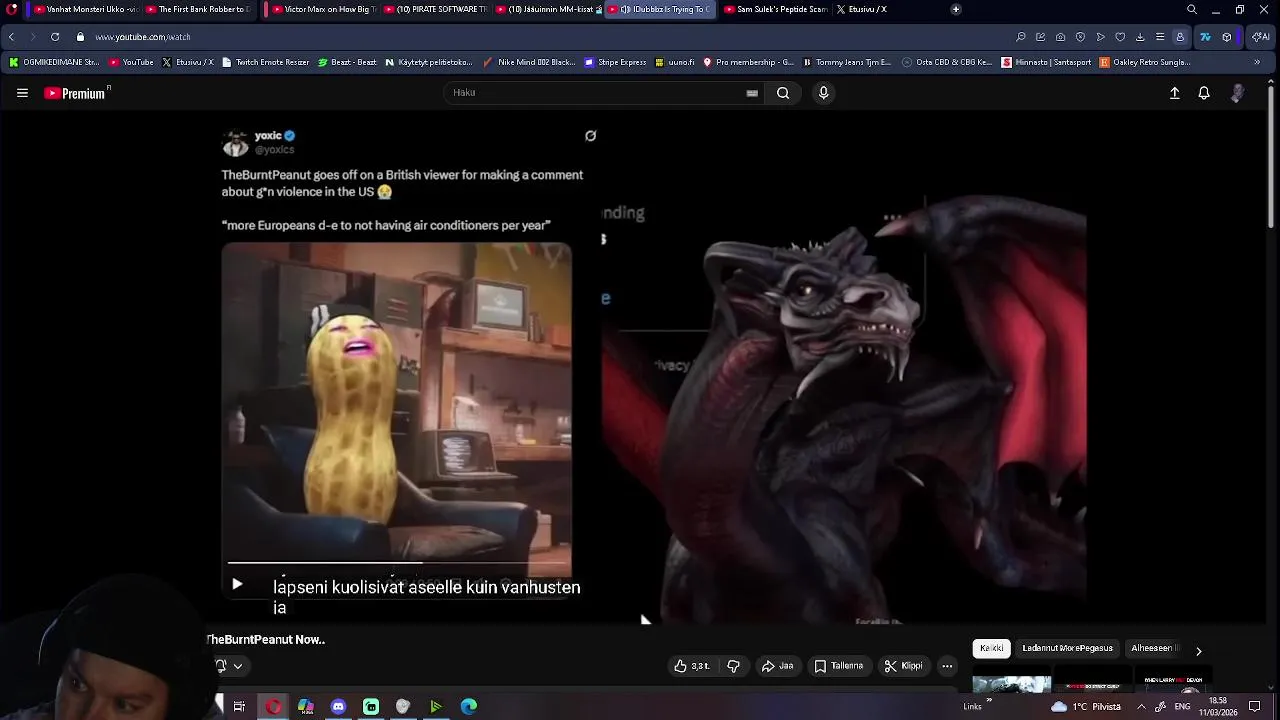Create a clip with Klippi button
1280x720 pixels.
click(x=903, y=666)
